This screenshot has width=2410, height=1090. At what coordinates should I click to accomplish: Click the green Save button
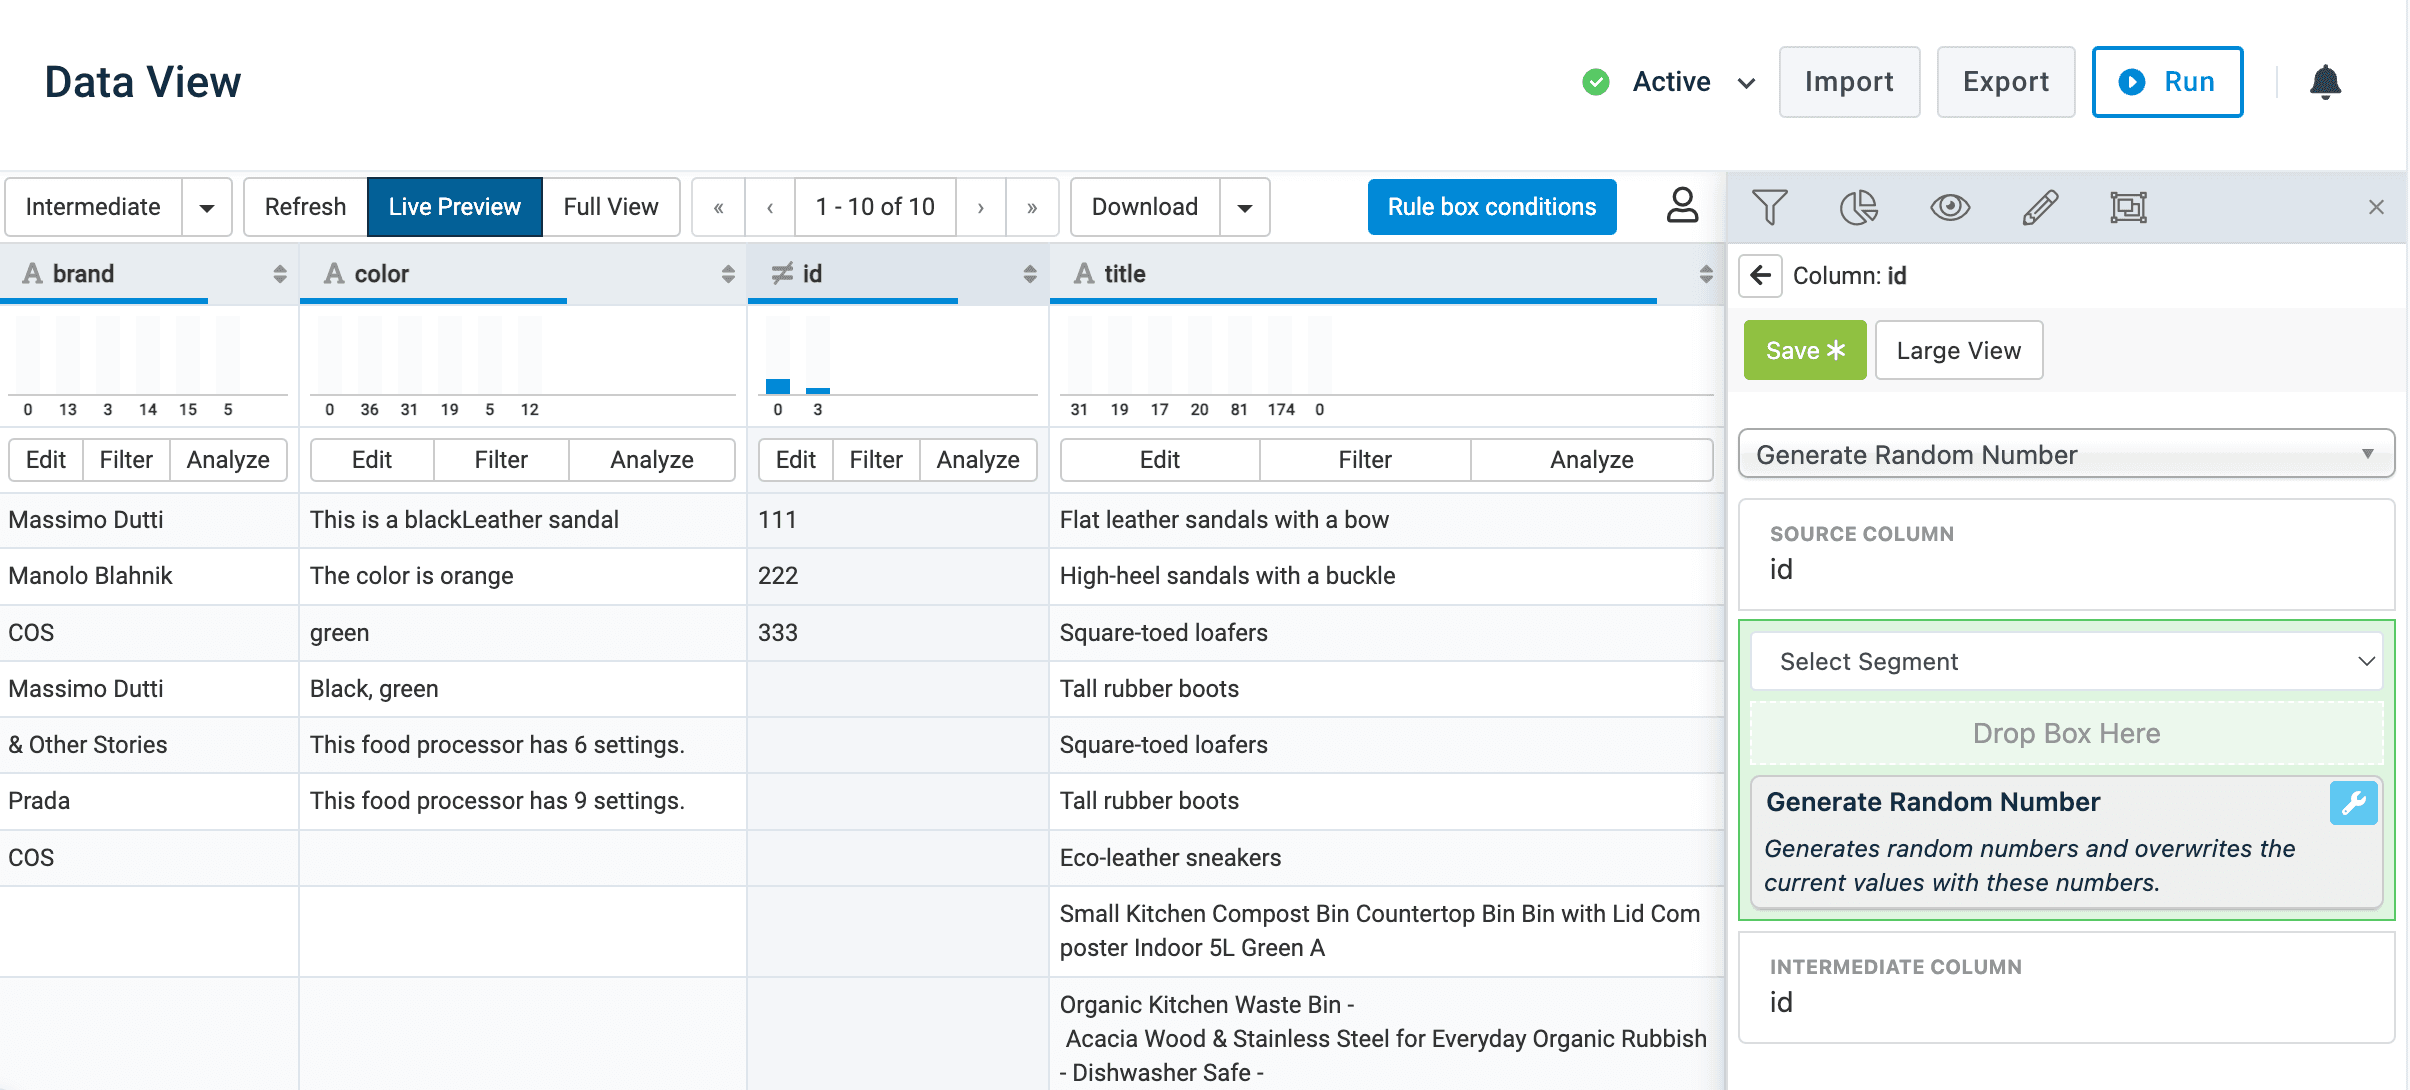point(1804,351)
